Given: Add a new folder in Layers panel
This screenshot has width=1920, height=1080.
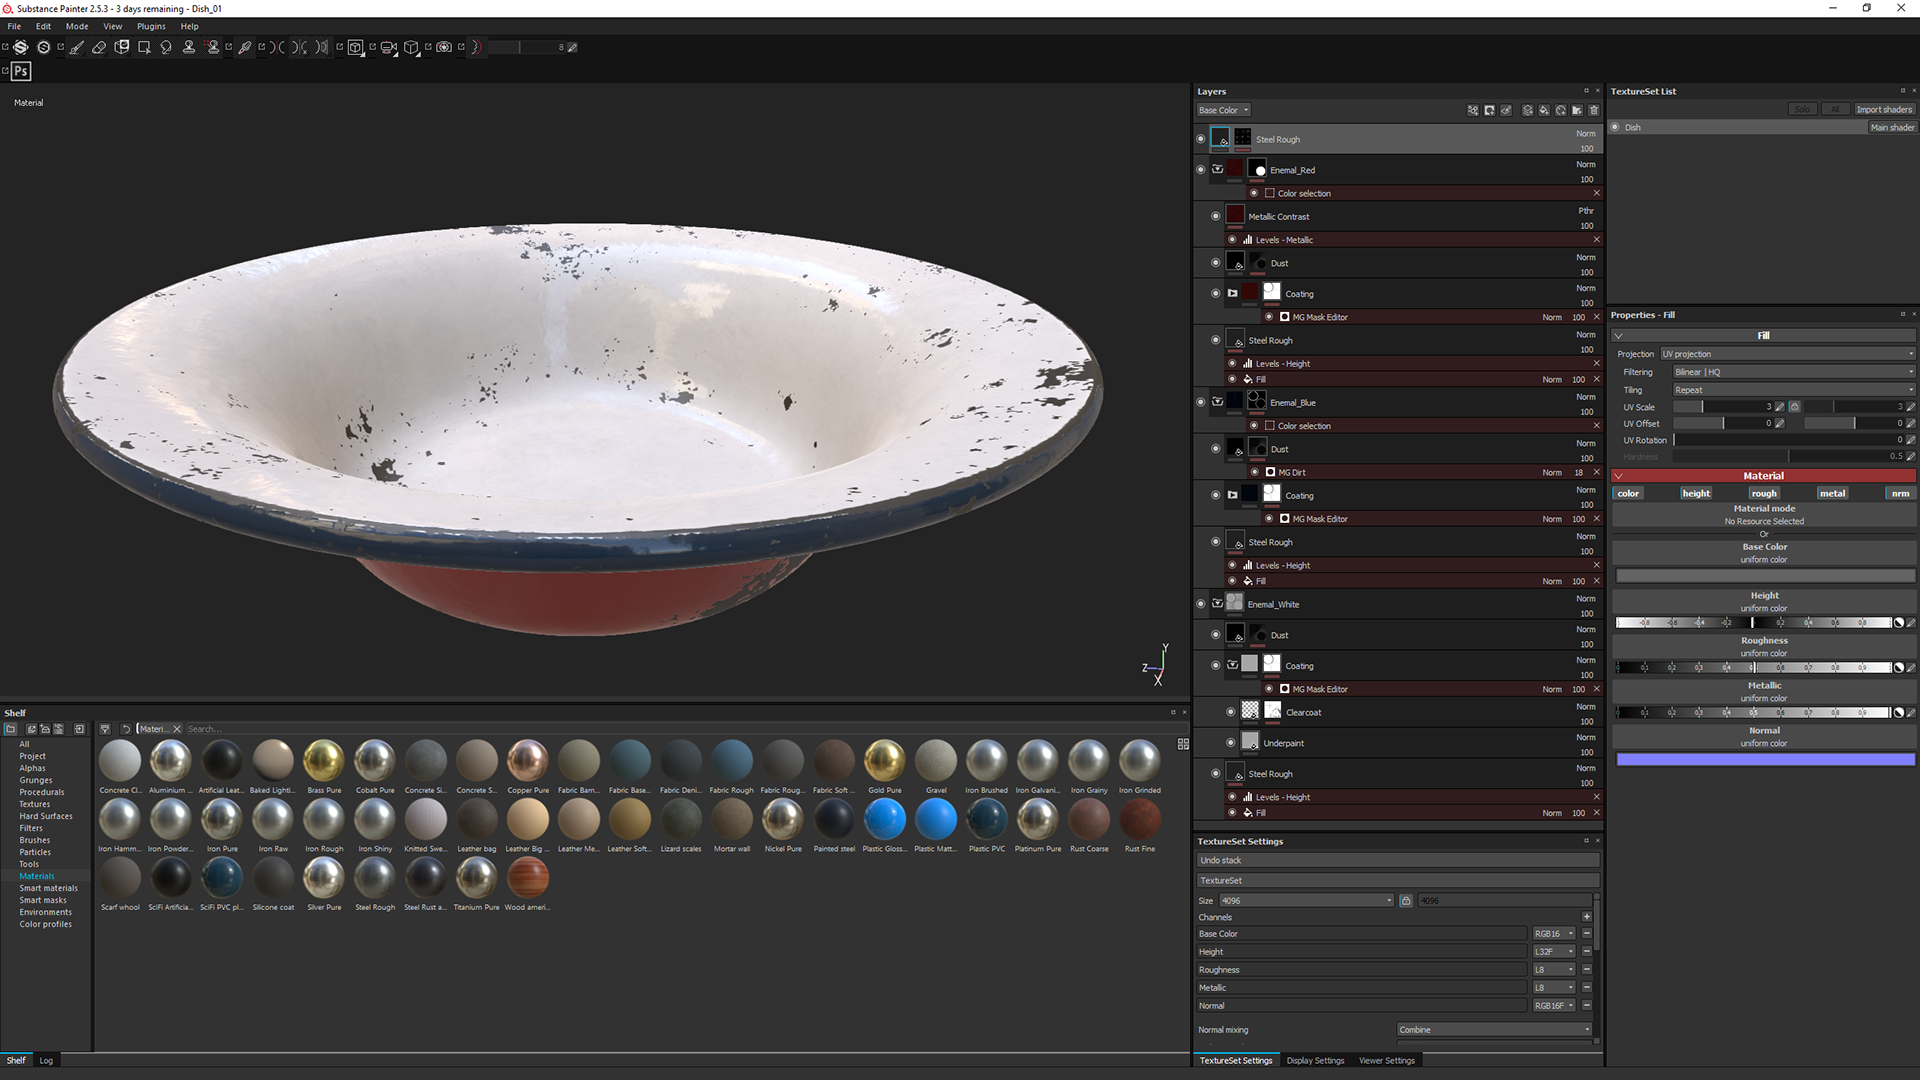Looking at the screenshot, I should point(1577,110).
